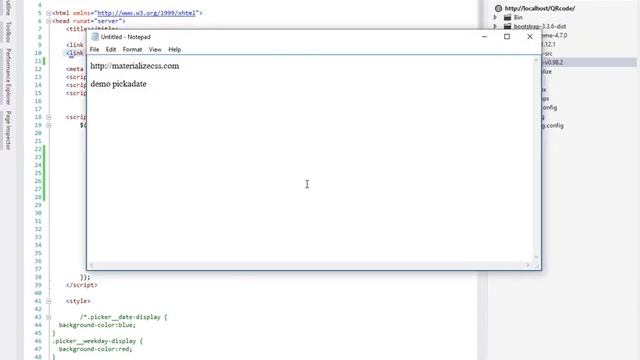Place cursor on the 'demo pickadate' line

point(118,84)
